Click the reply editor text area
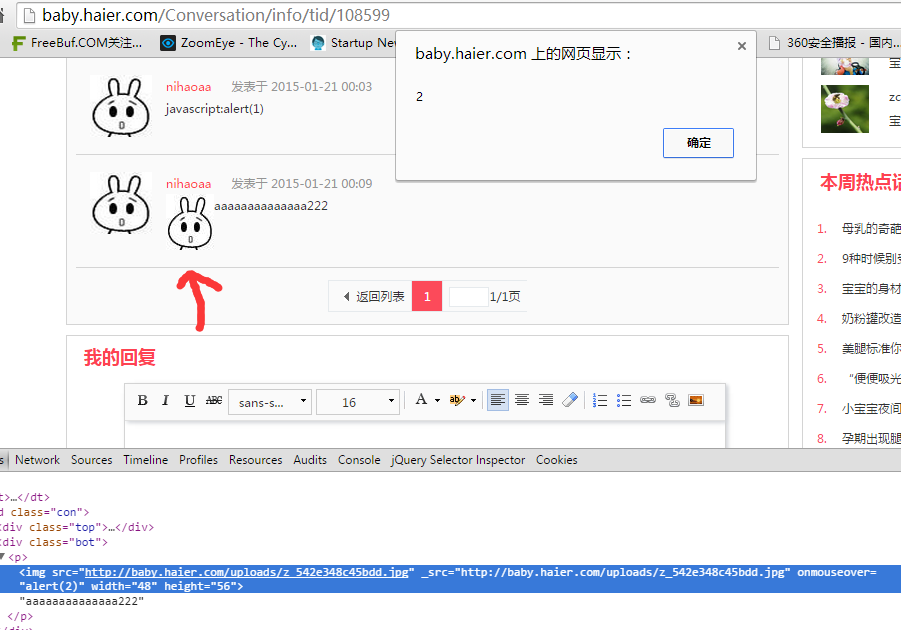 coord(425,435)
